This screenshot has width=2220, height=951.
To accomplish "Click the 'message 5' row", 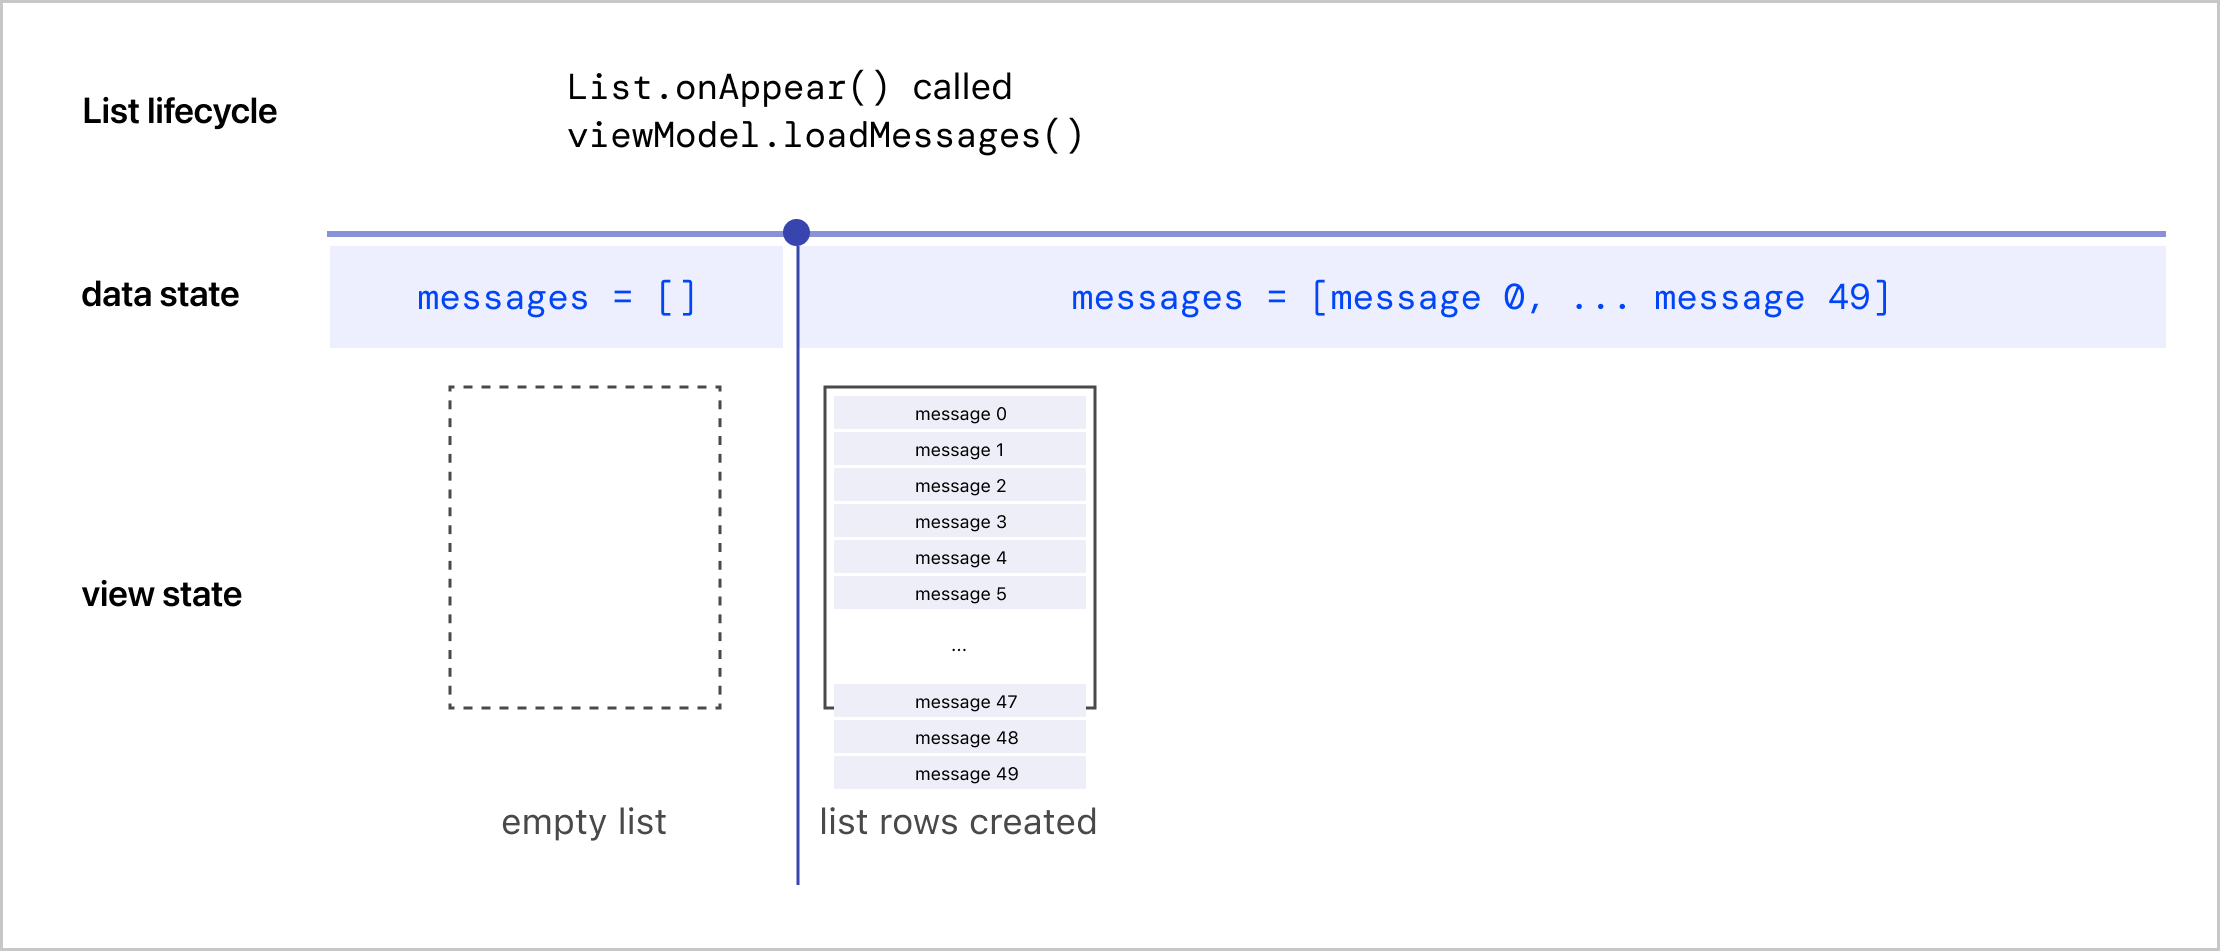I will pos(960,593).
